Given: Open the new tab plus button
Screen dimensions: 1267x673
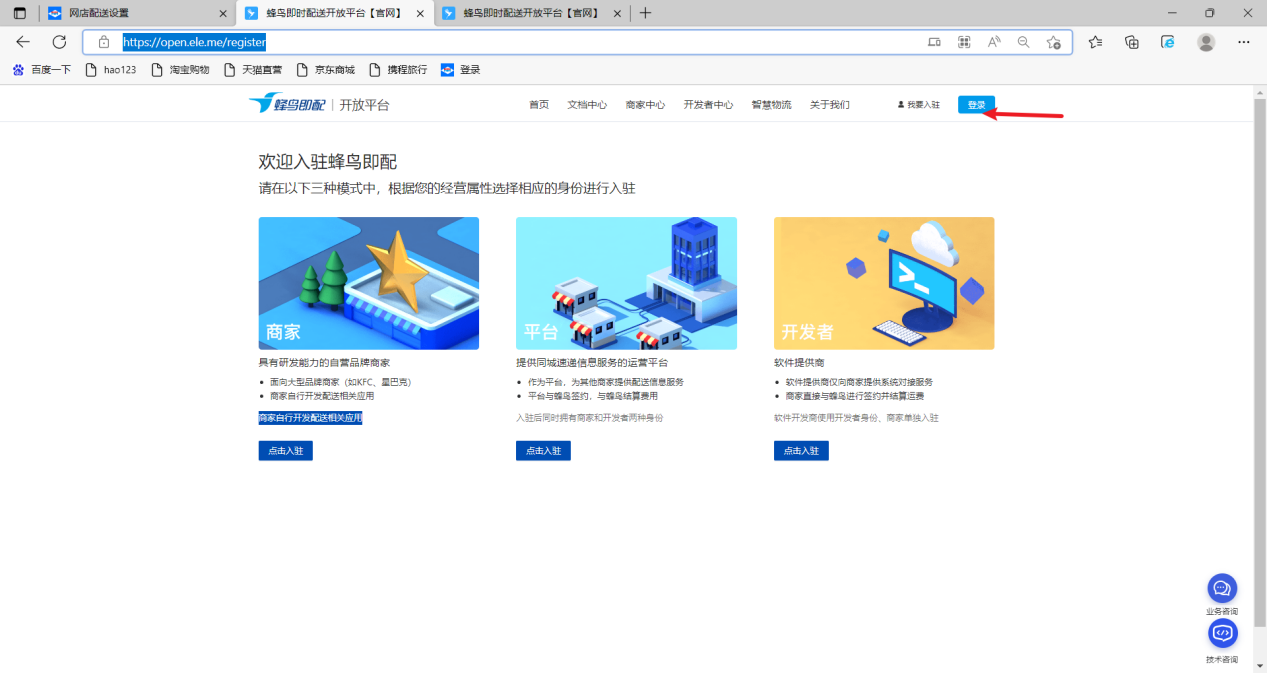Looking at the screenshot, I should pos(645,13).
